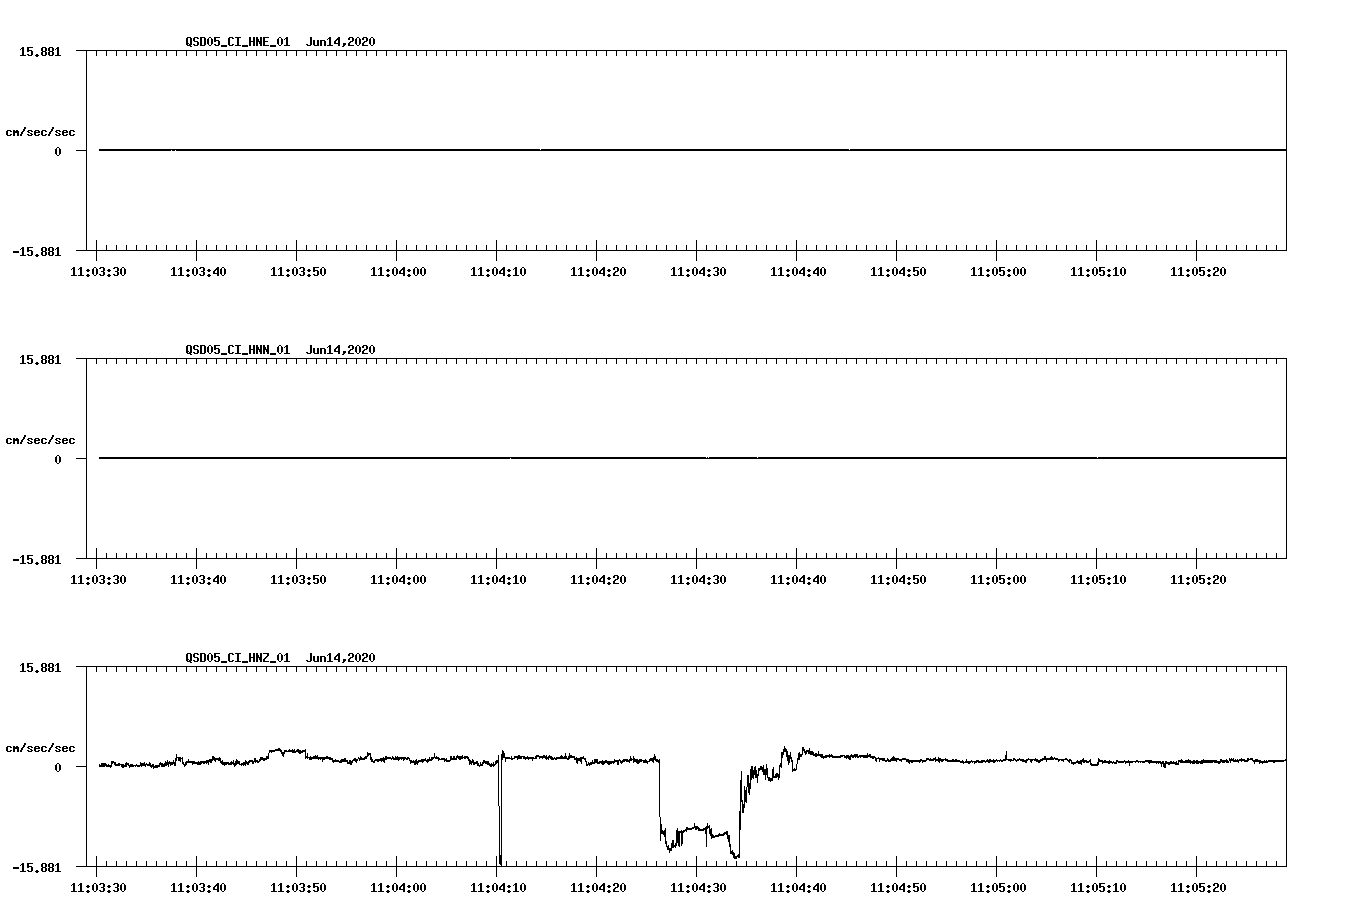Click the 11:03:50 time label on HNZ axis
Viewport: 1358px width, 924px height.
pos(298,888)
